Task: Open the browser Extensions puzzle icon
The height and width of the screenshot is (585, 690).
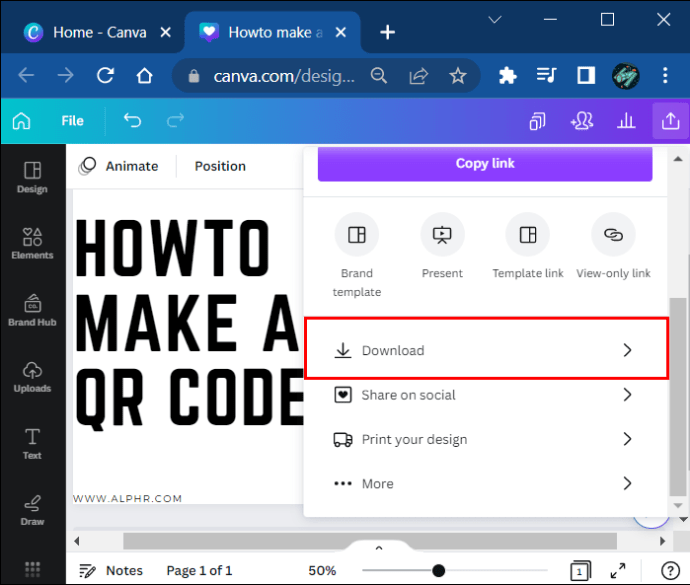Action: (507, 76)
